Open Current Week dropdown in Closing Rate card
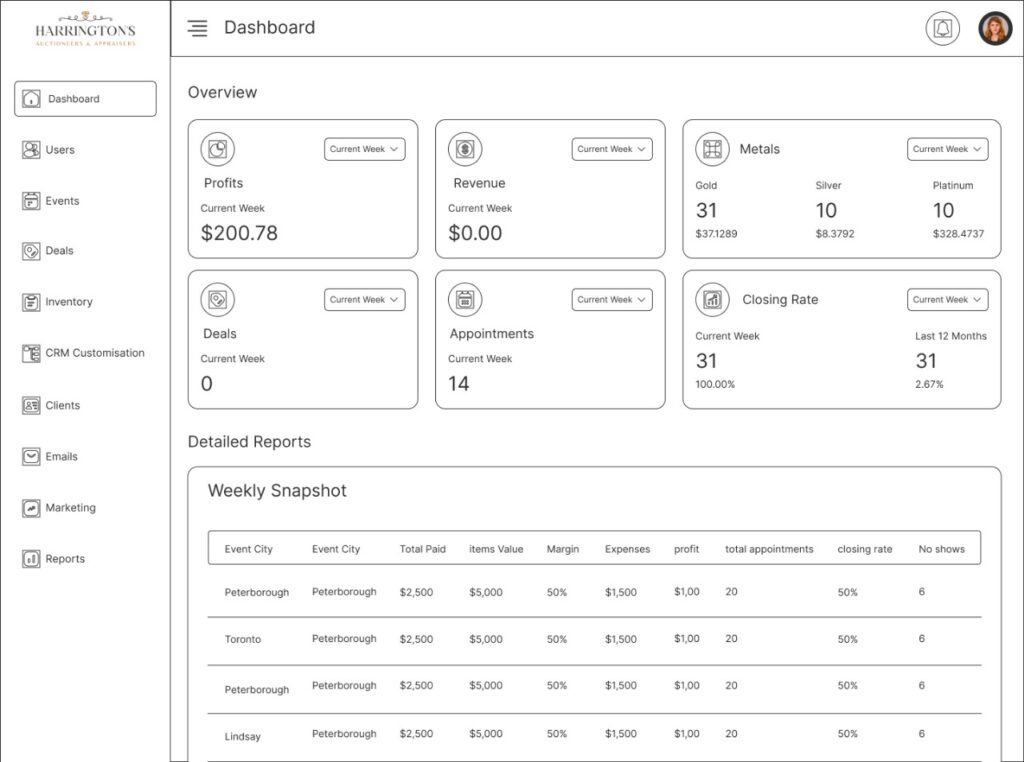The width and height of the screenshot is (1024, 762). click(947, 299)
